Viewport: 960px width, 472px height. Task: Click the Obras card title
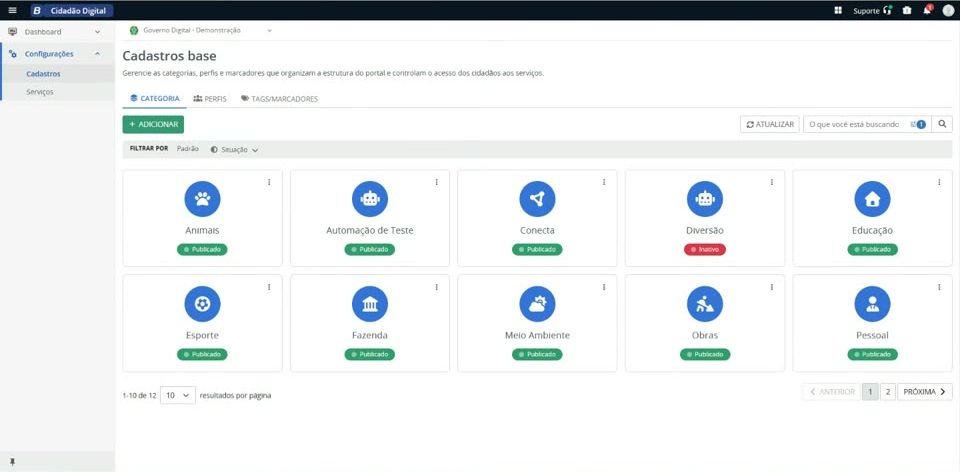tap(705, 335)
